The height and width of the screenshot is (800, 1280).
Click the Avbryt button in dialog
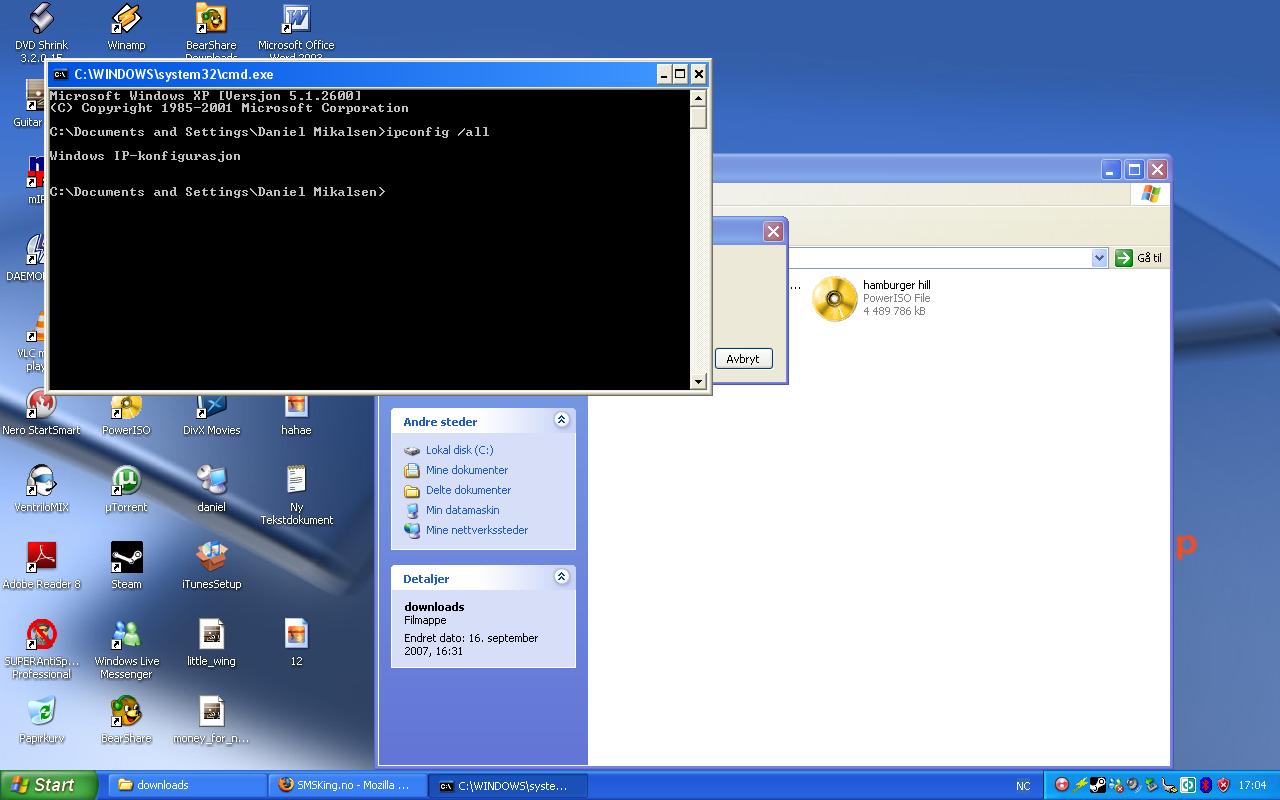[x=743, y=359]
